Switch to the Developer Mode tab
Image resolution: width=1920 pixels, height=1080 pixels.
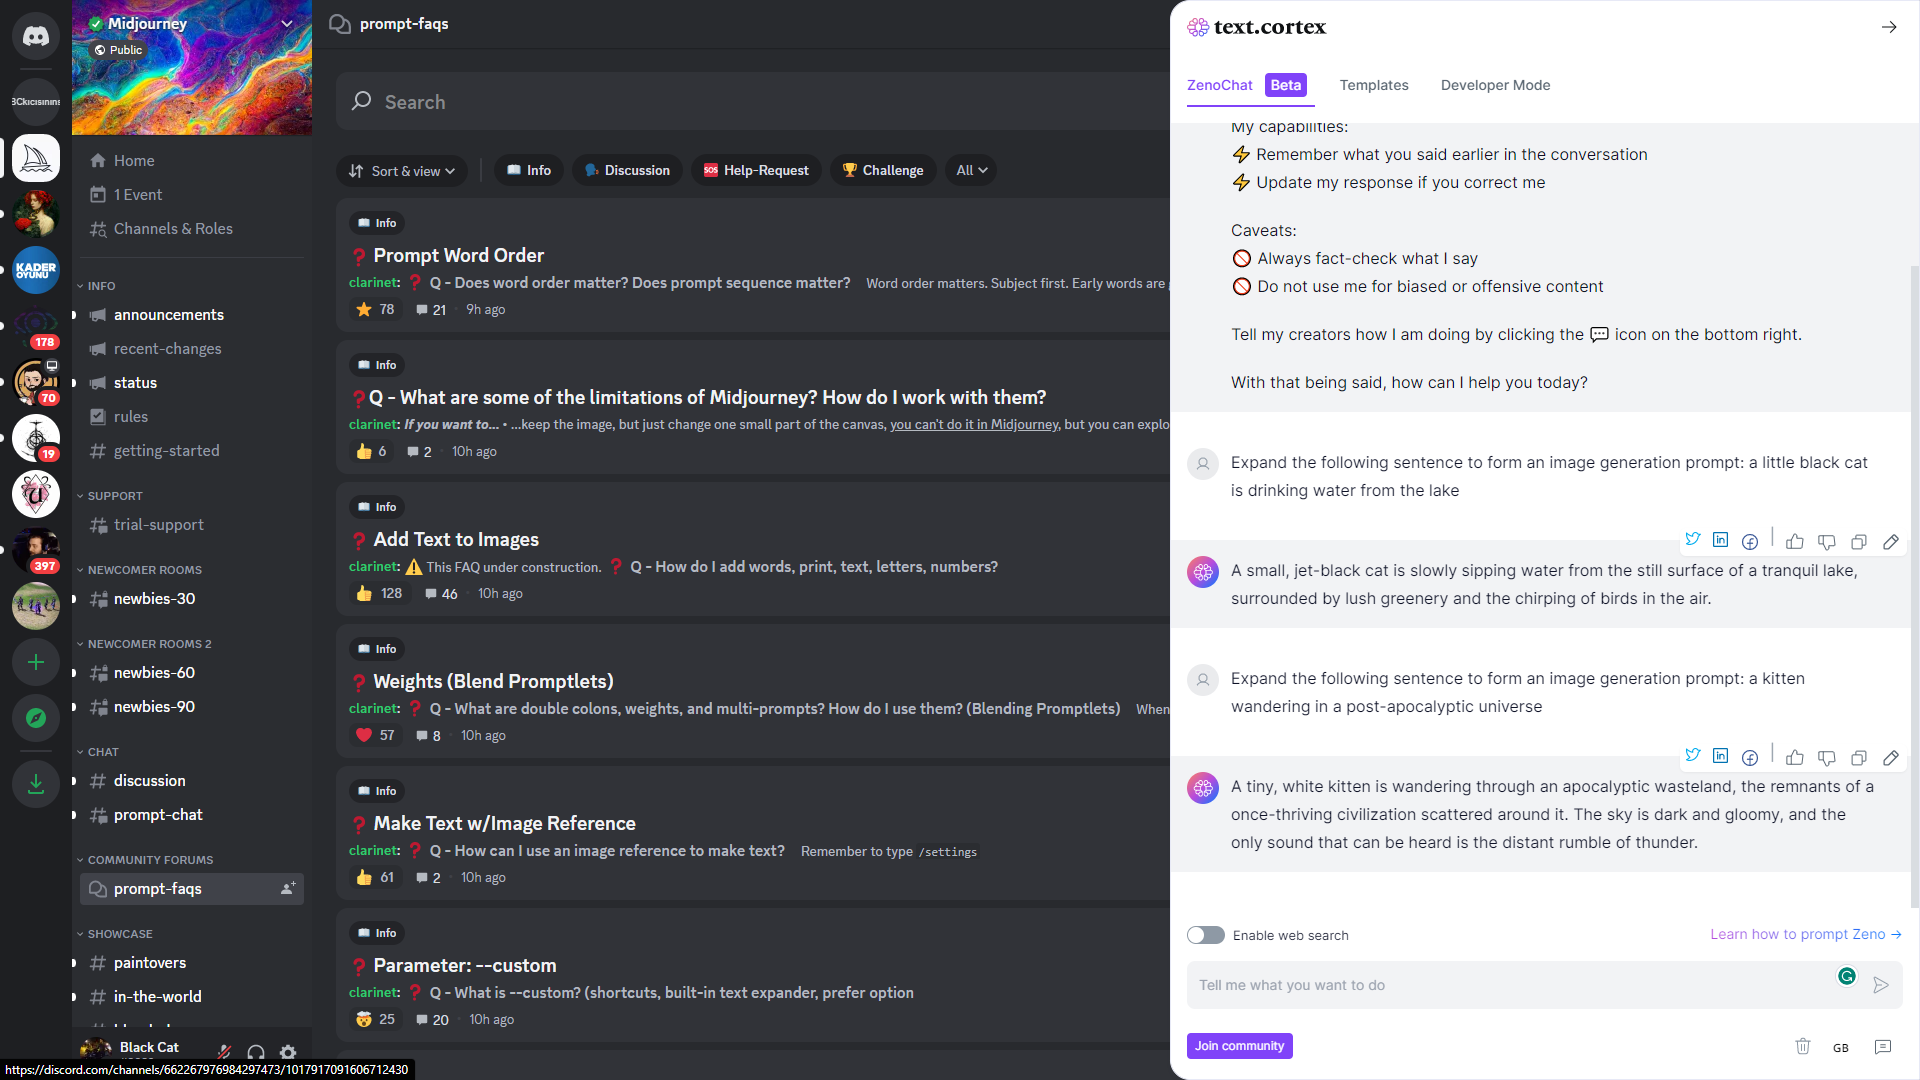1495,86
